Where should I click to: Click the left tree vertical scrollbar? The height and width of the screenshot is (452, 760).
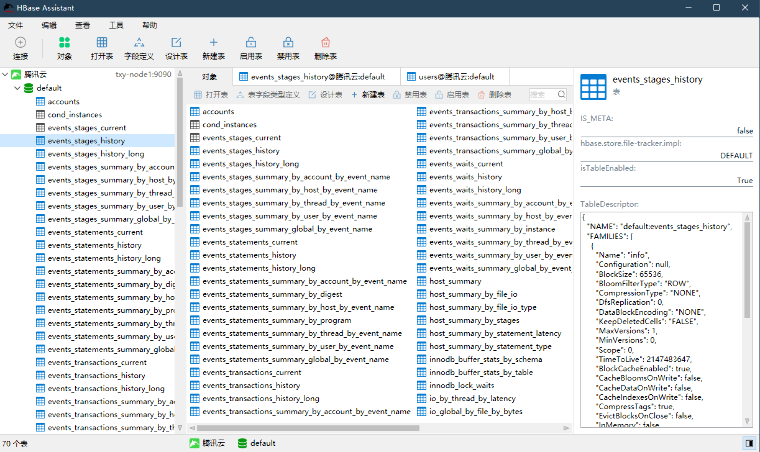[x=180, y=143]
